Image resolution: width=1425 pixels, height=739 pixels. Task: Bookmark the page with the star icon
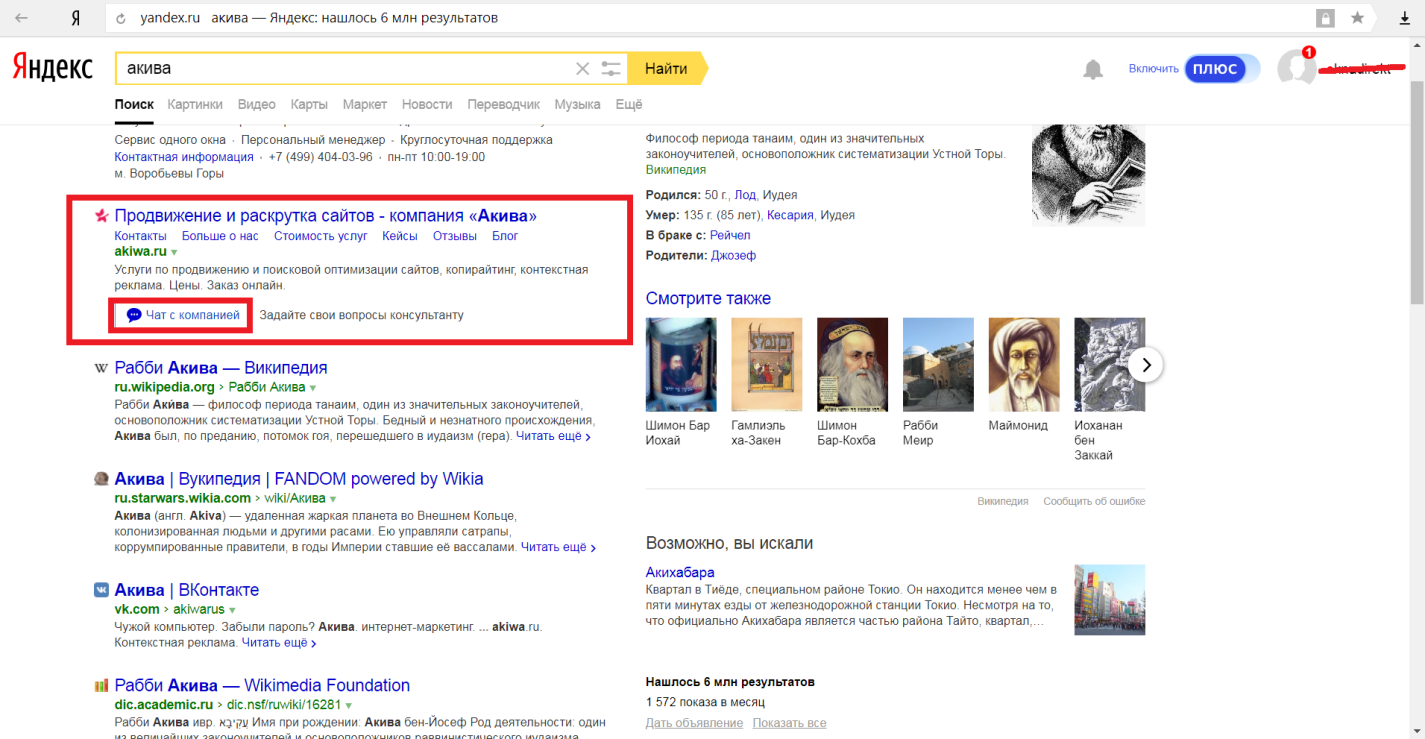1357,18
